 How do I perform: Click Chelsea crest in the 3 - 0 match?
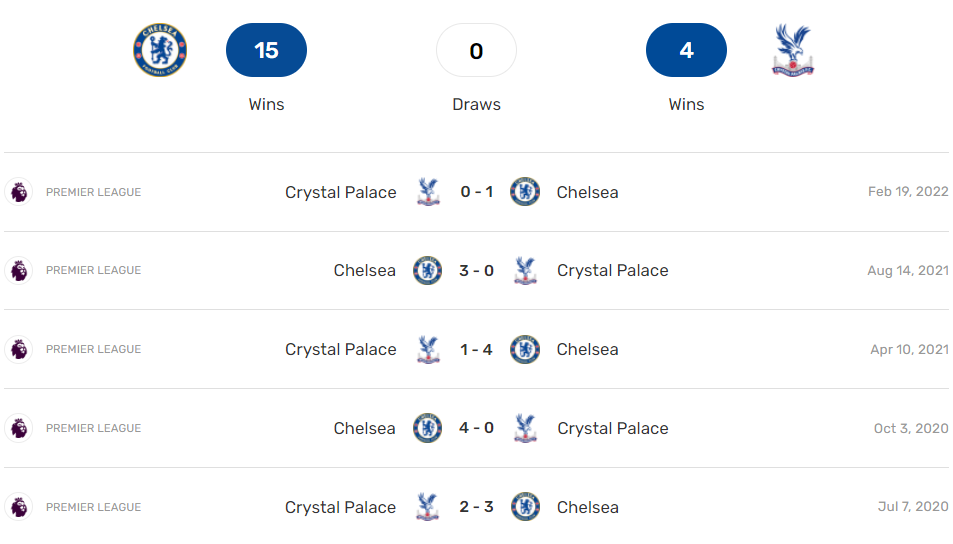tap(428, 270)
